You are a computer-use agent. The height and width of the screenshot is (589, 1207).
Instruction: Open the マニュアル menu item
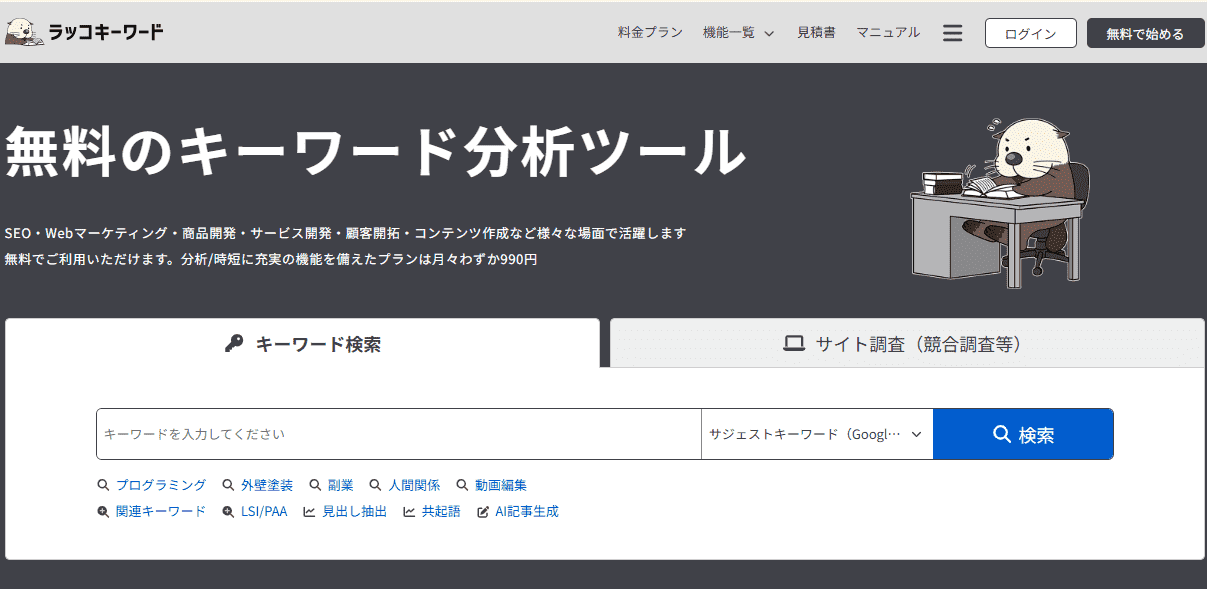[887, 33]
